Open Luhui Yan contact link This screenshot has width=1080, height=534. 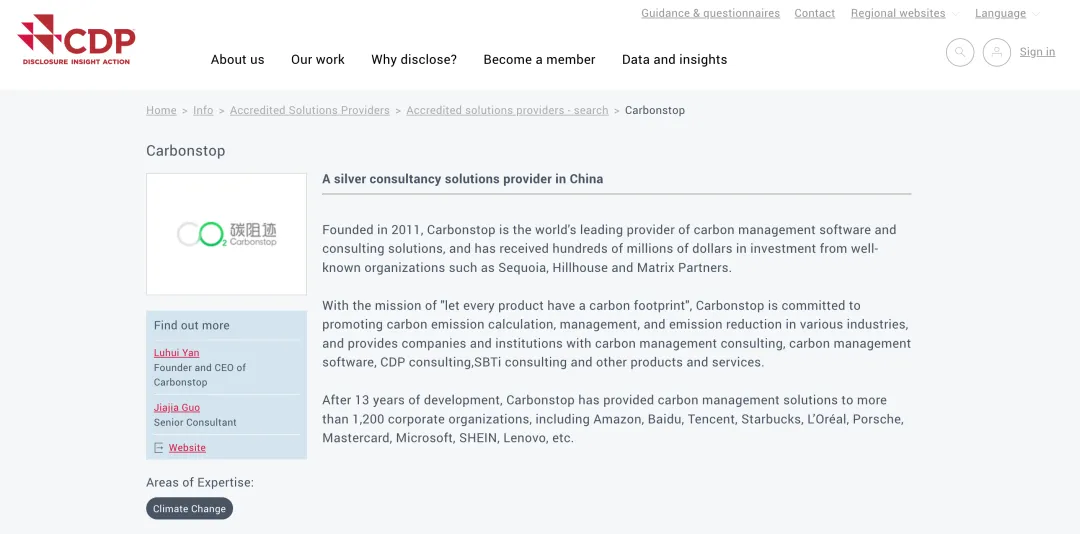(177, 353)
